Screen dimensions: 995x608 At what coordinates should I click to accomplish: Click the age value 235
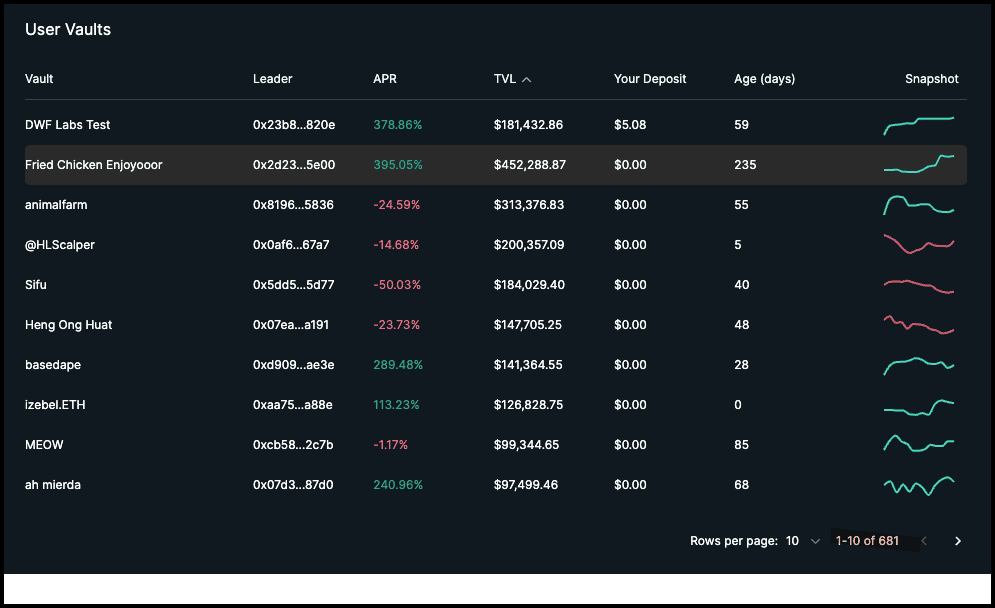(x=745, y=165)
